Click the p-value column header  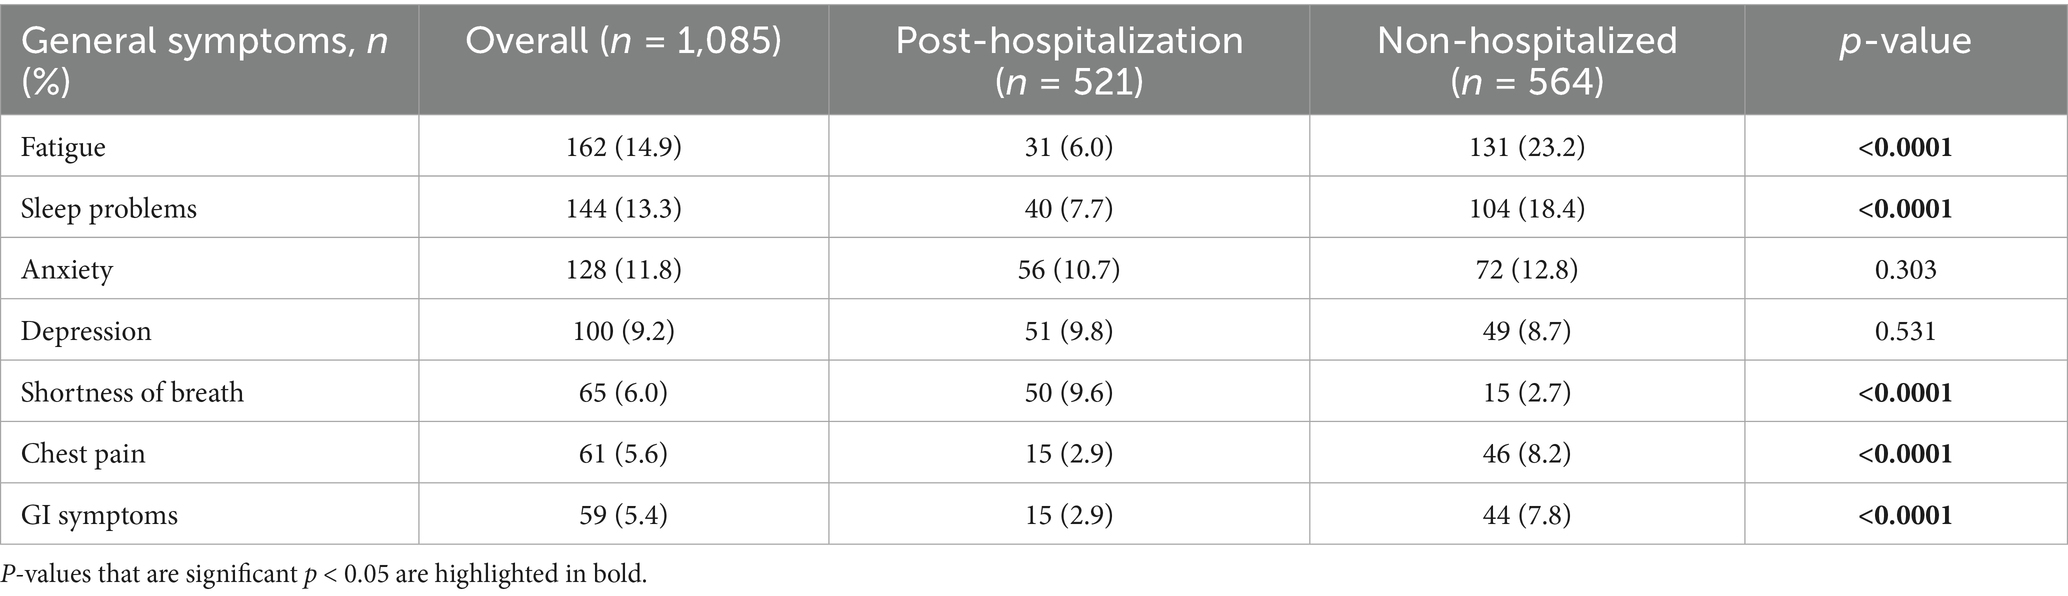pyautogui.click(x=1905, y=41)
